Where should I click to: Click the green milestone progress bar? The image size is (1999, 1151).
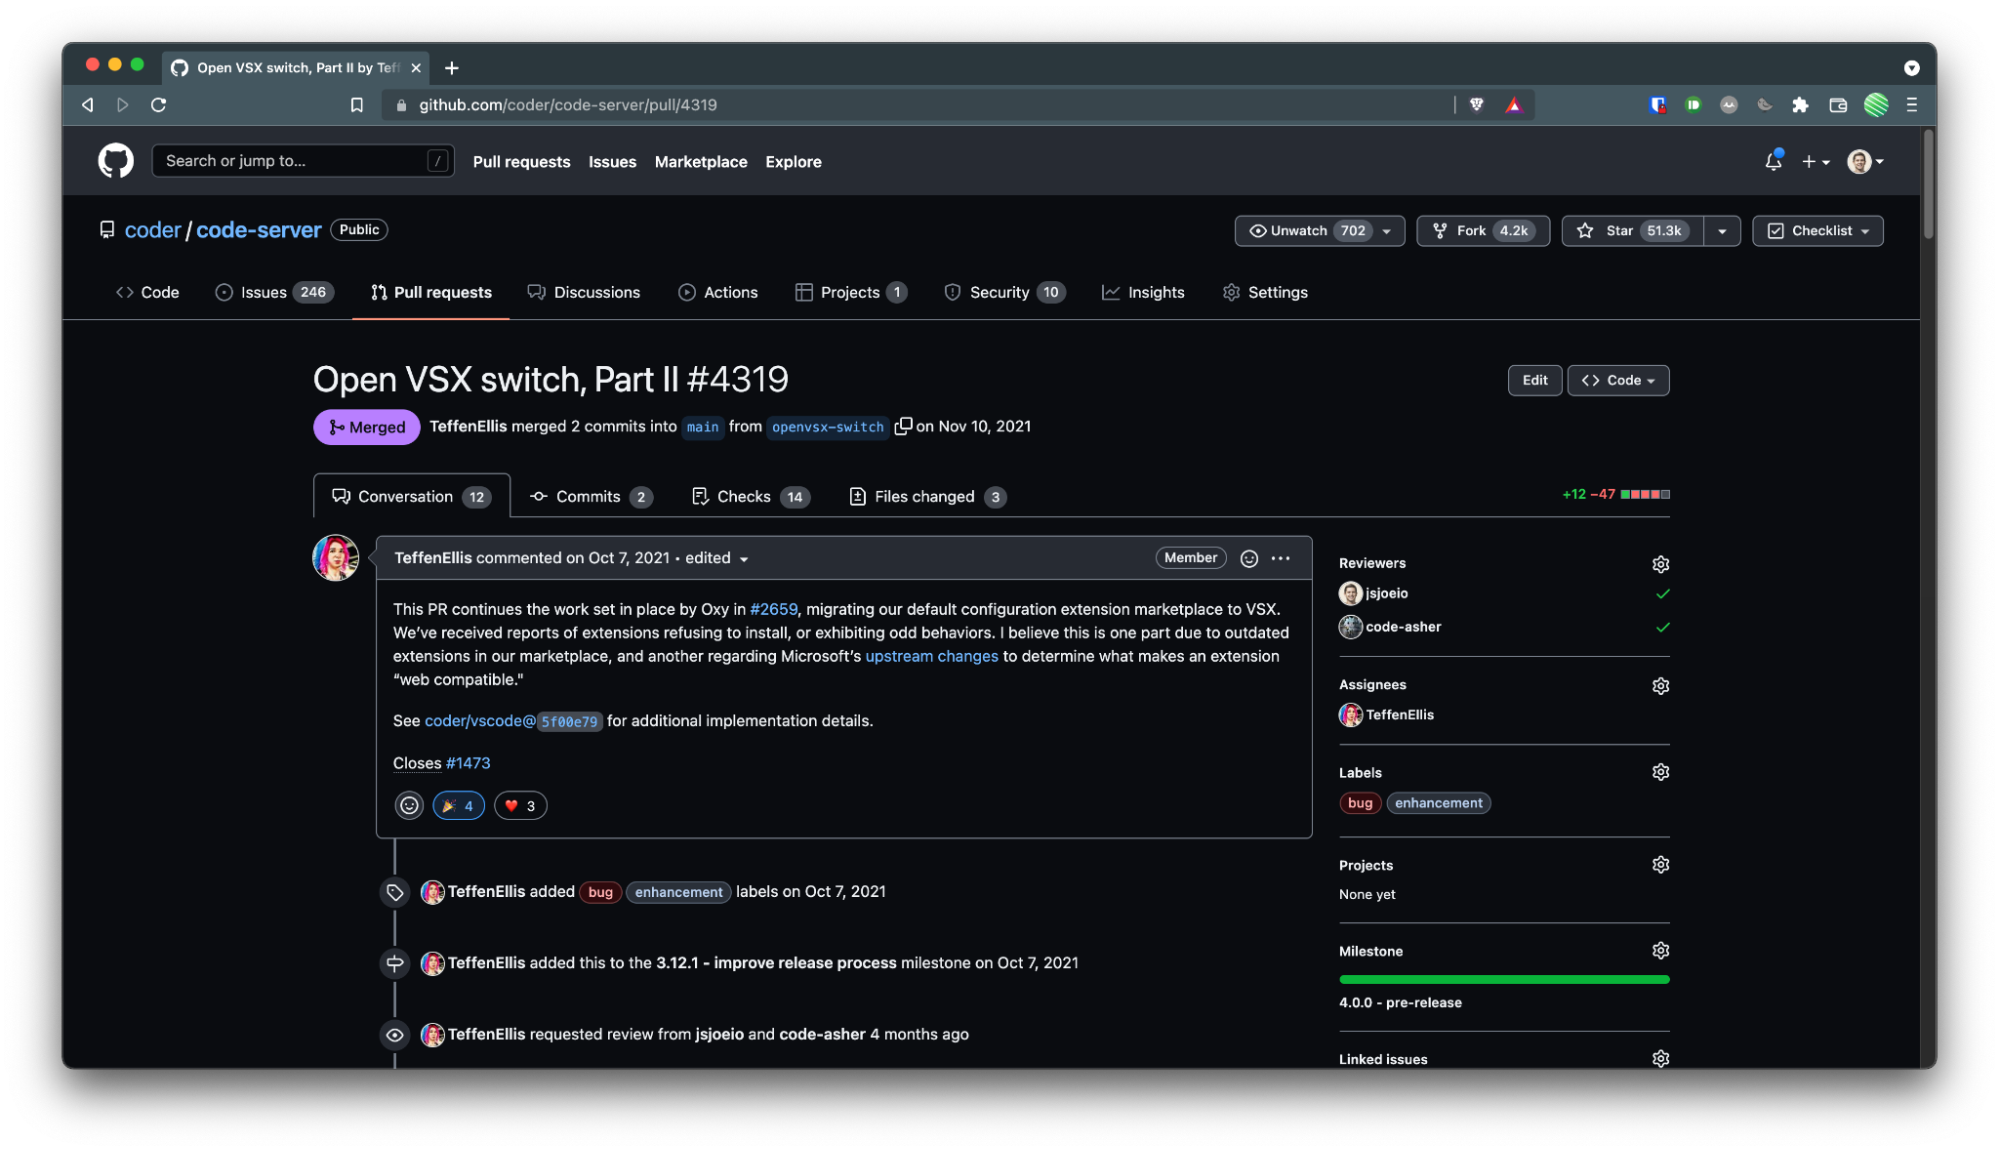click(1504, 980)
